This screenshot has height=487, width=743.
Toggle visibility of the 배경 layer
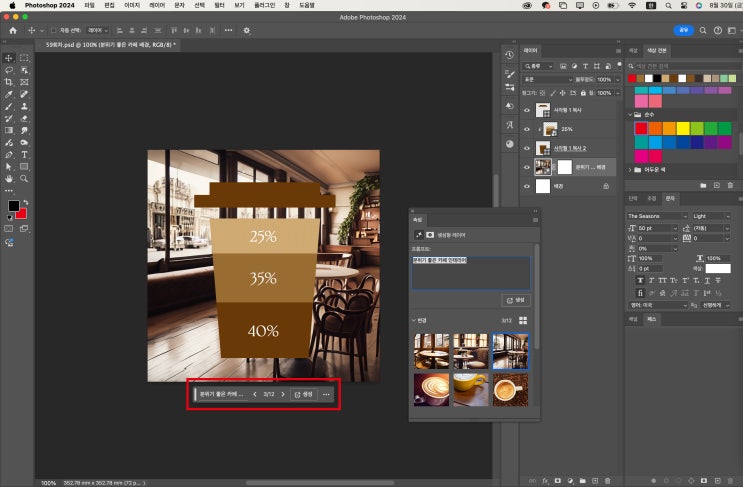click(527, 186)
